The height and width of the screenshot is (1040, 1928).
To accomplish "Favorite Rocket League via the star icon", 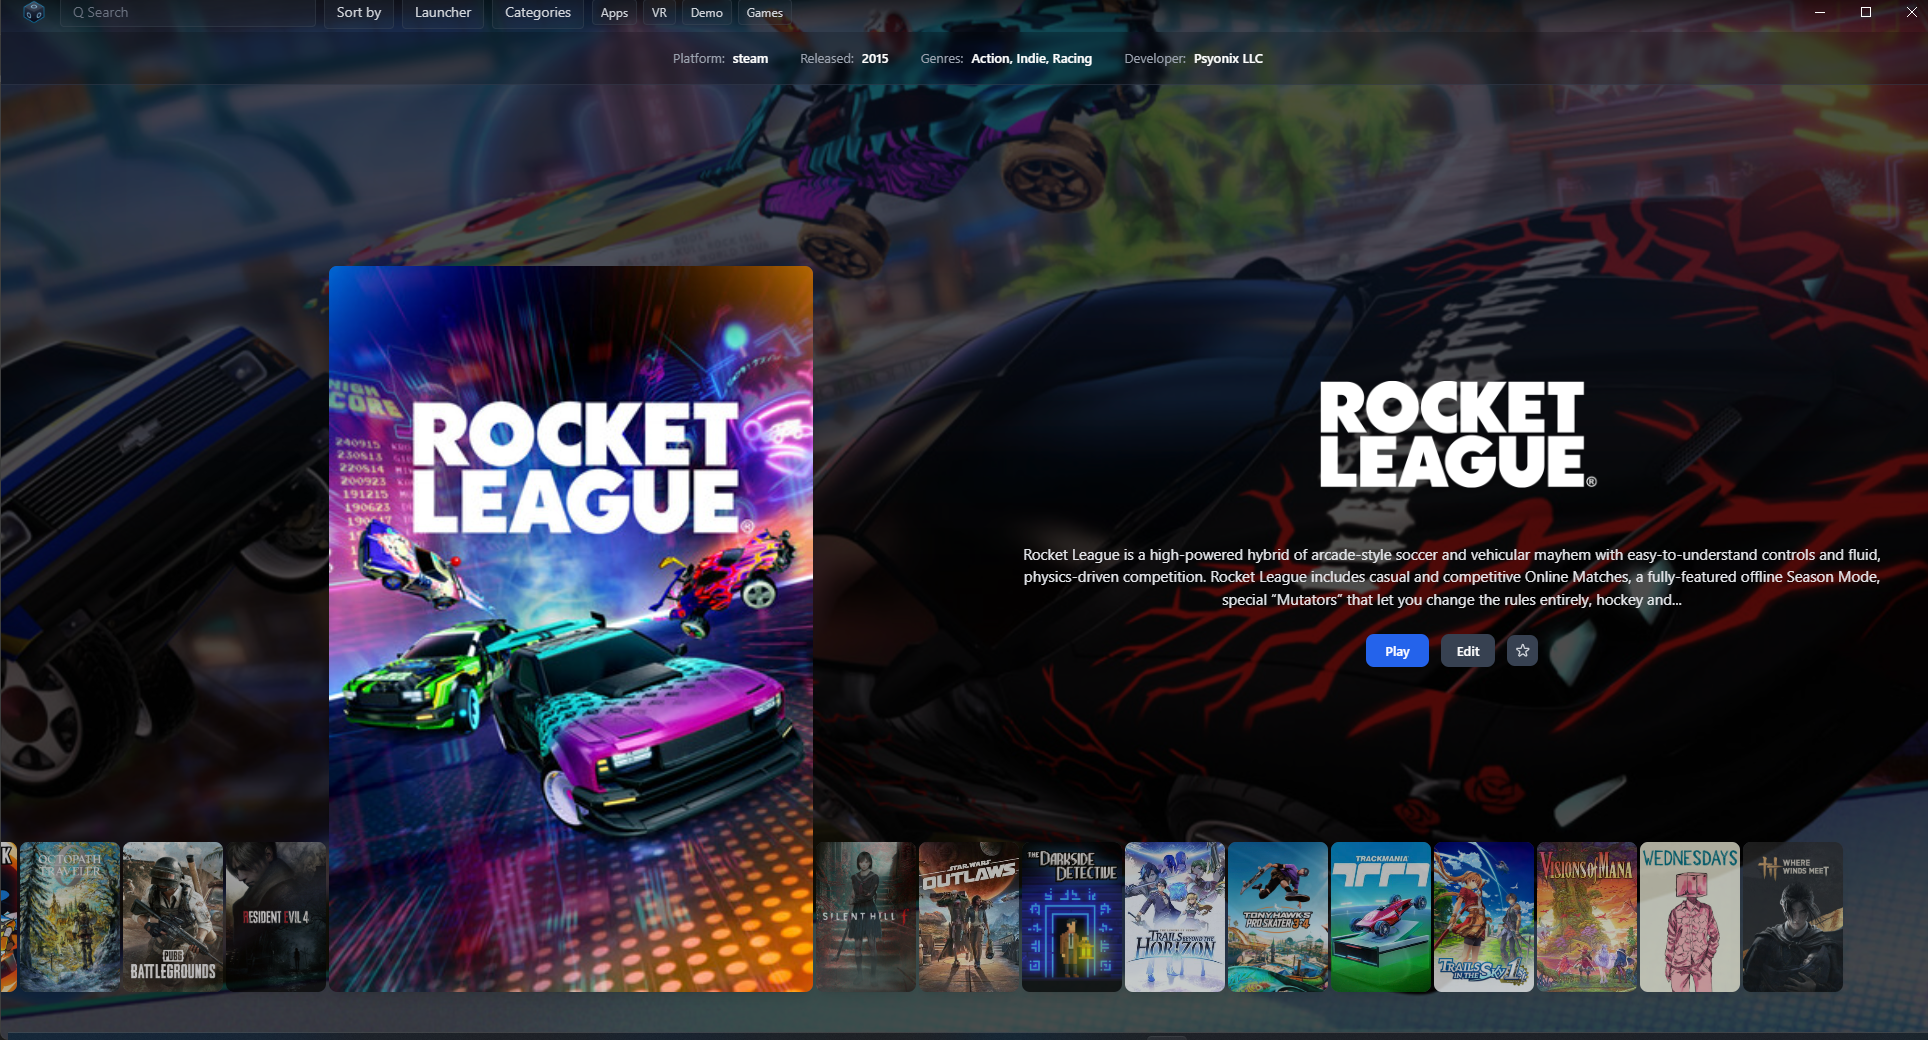I will point(1521,650).
